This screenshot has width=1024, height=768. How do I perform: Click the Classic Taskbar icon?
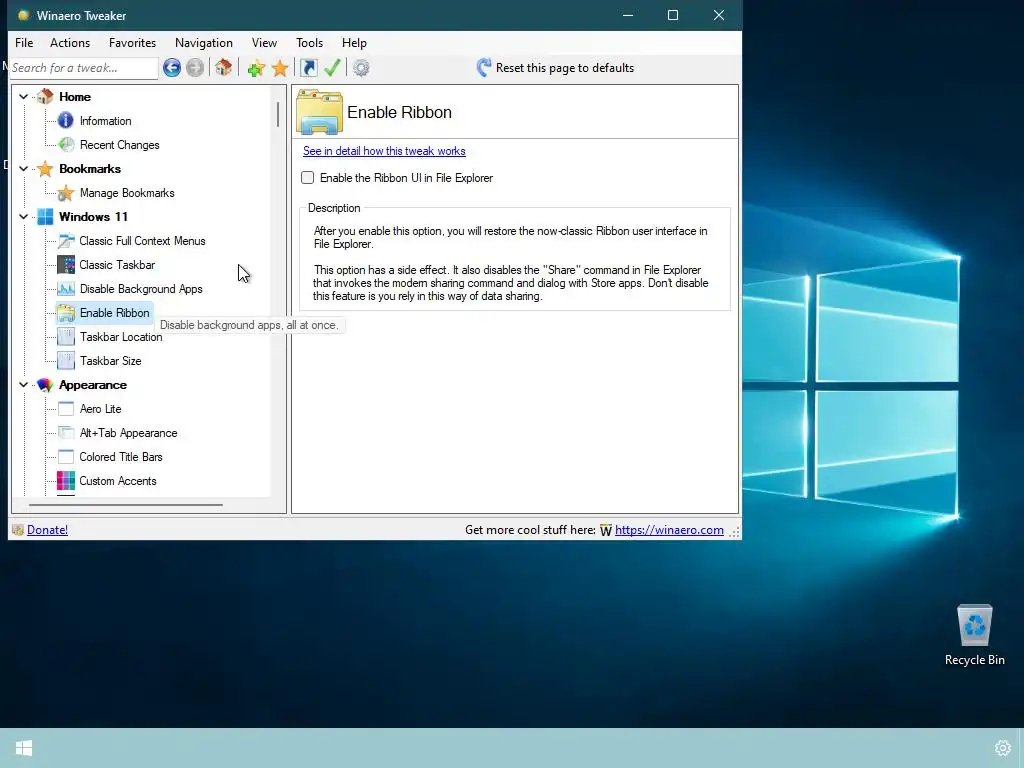pos(66,264)
